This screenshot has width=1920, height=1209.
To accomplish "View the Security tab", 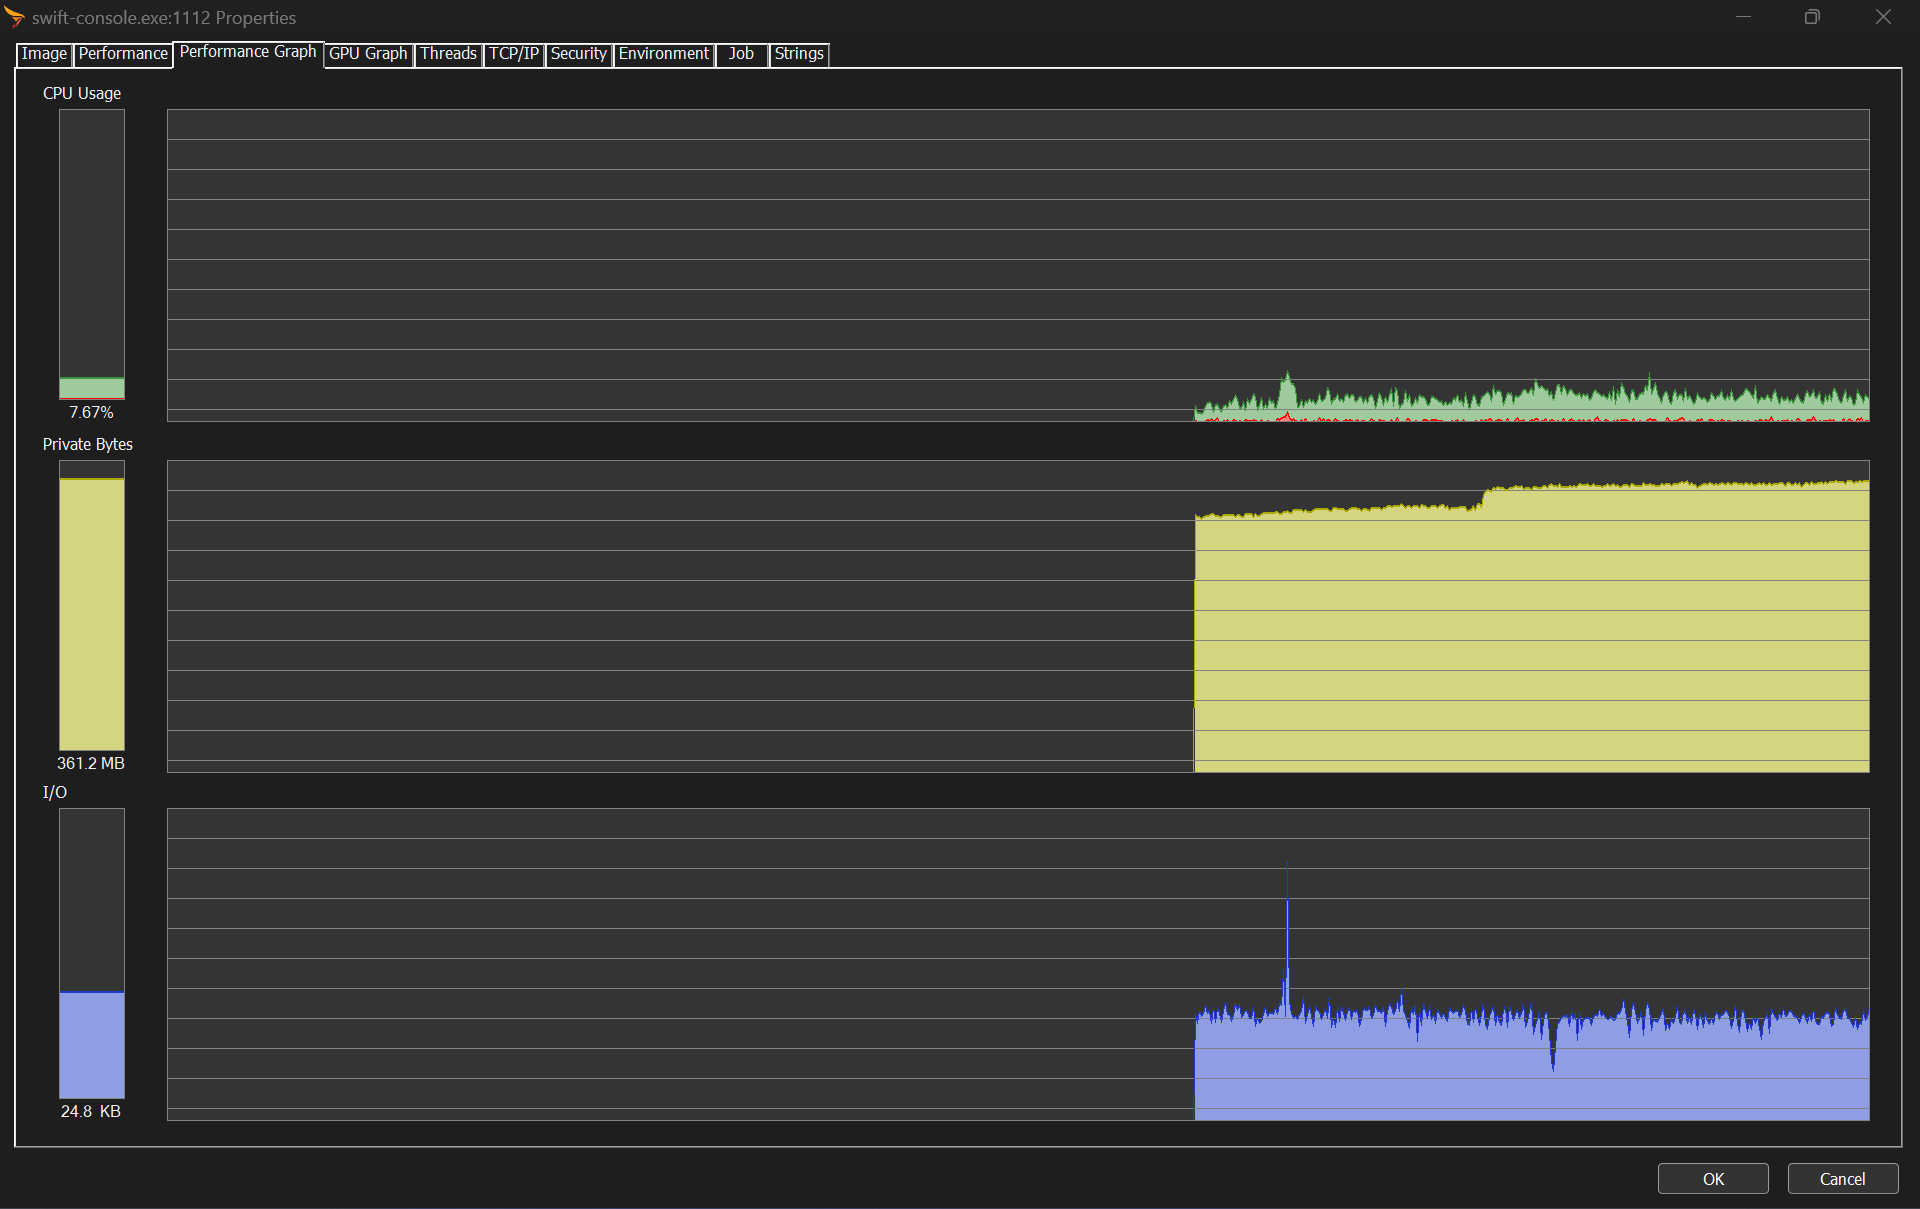I will [x=578, y=54].
